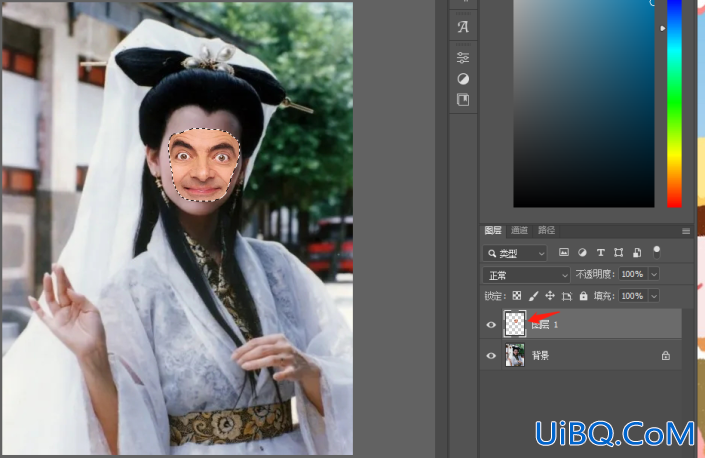
Task: Click the 填充 label
Action: (x=605, y=296)
